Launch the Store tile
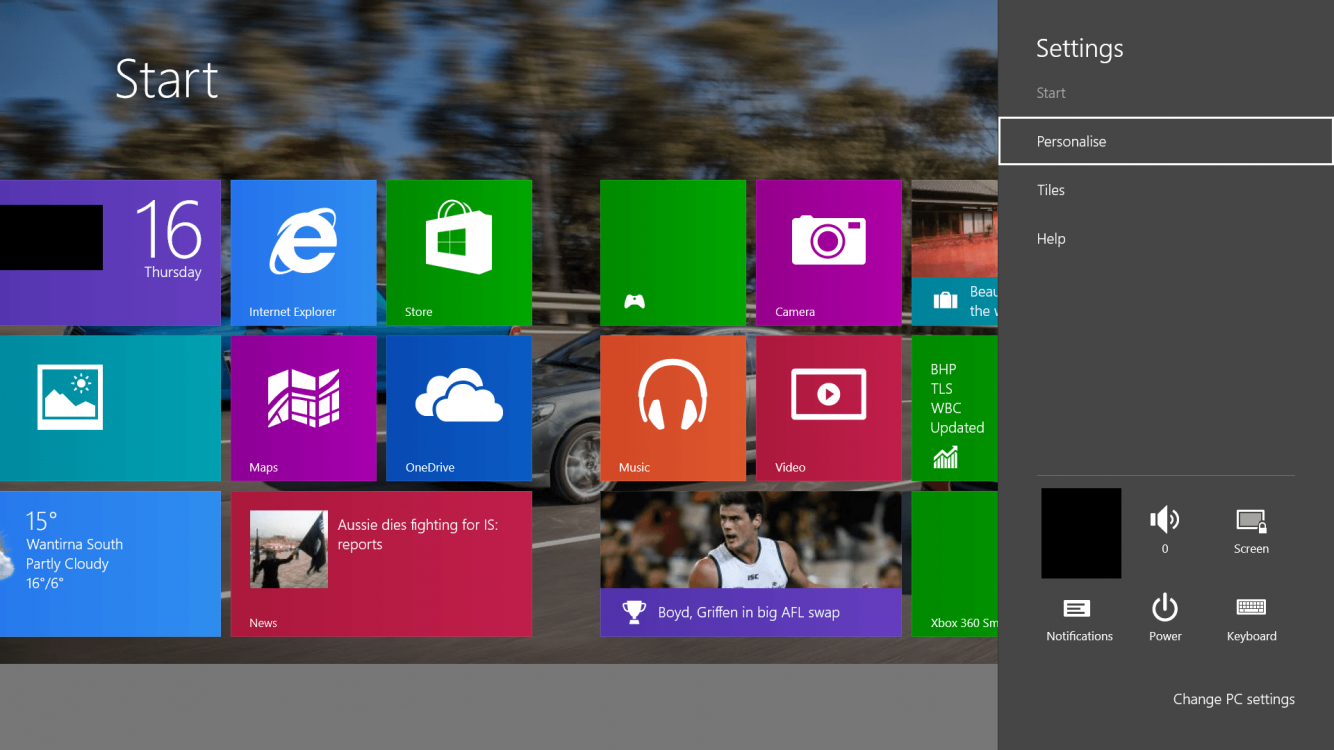The image size is (1334, 750). [459, 253]
